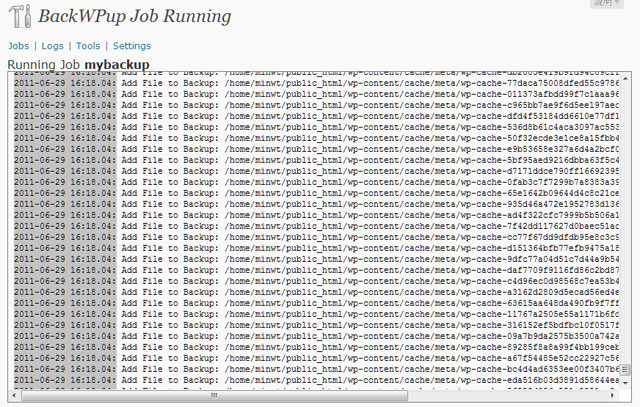Select log line wp-cache-cc77f67dd9dfdb95e8c3c
This screenshot has height=407, width=640.
tap(316, 238)
